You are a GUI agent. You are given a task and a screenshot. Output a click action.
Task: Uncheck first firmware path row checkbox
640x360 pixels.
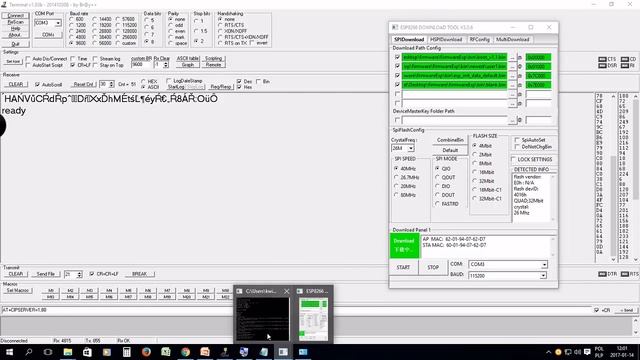397,58
